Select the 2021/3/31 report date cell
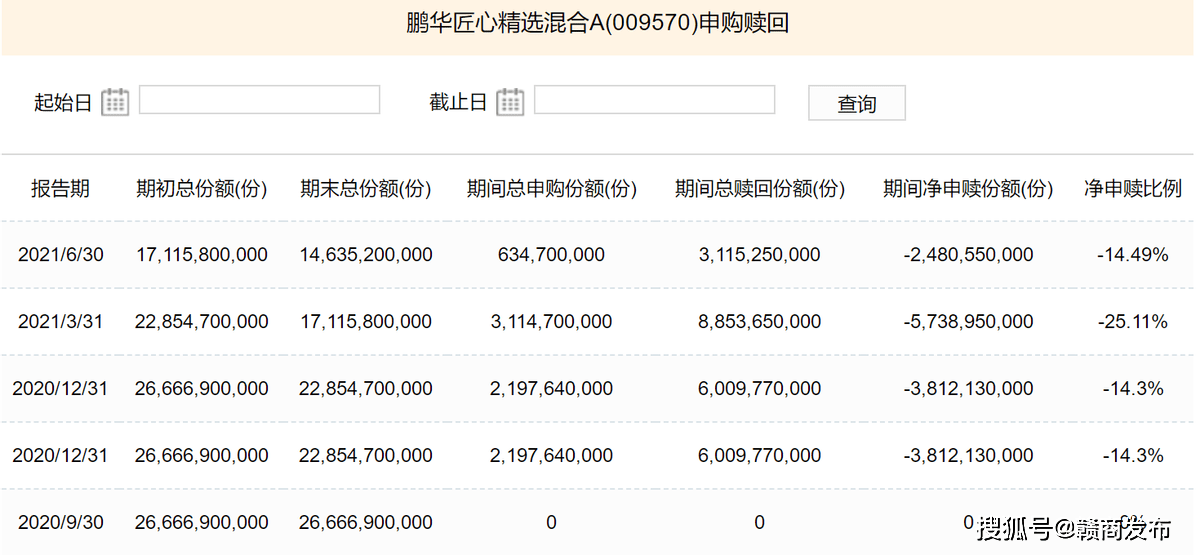Image resolution: width=1200 pixels, height=555 pixels. [x=61, y=322]
